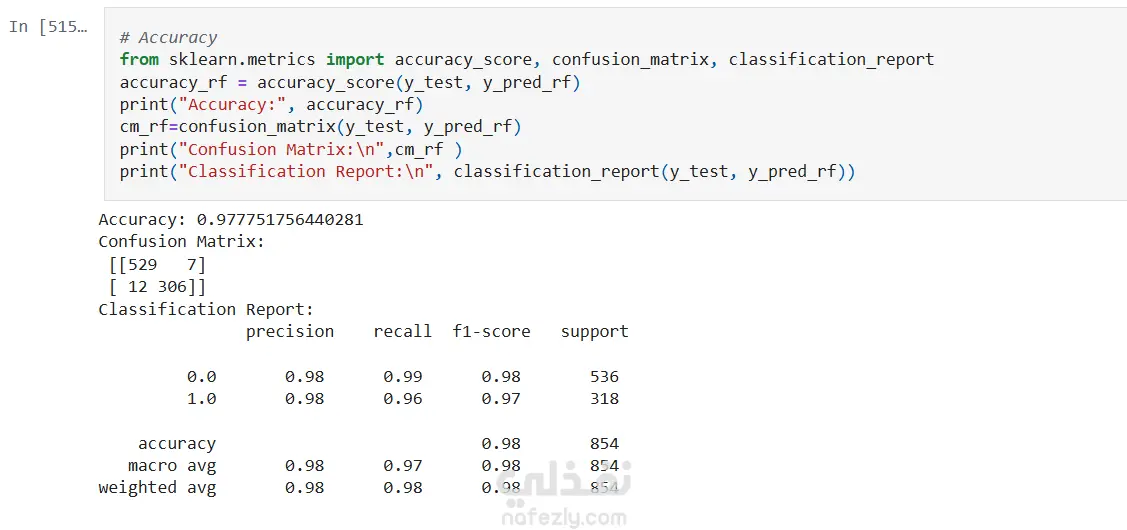This screenshot has height=530, width=1127.
Task: Click the [ 12 306]] confusion matrix row
Action: [157, 287]
